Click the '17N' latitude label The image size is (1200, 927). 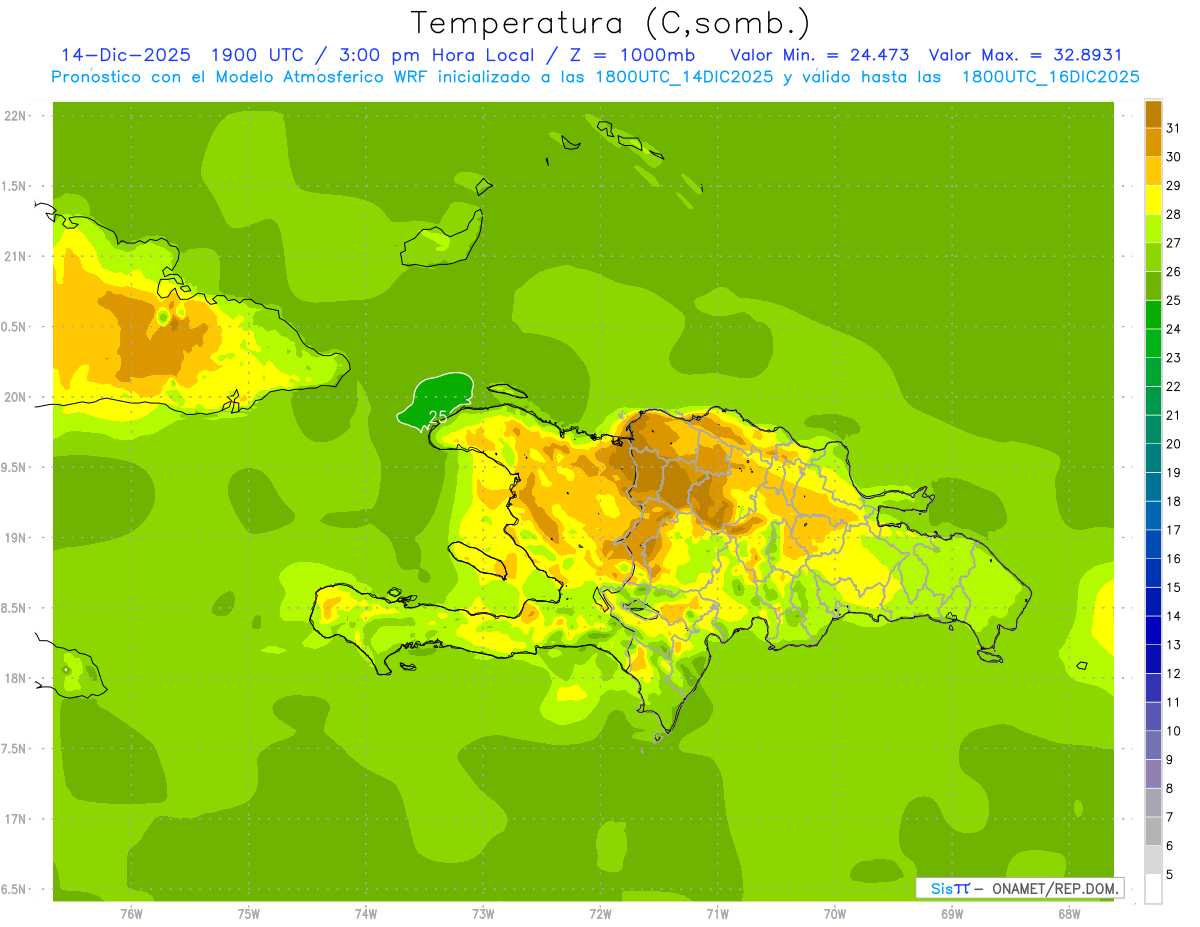coord(16,819)
